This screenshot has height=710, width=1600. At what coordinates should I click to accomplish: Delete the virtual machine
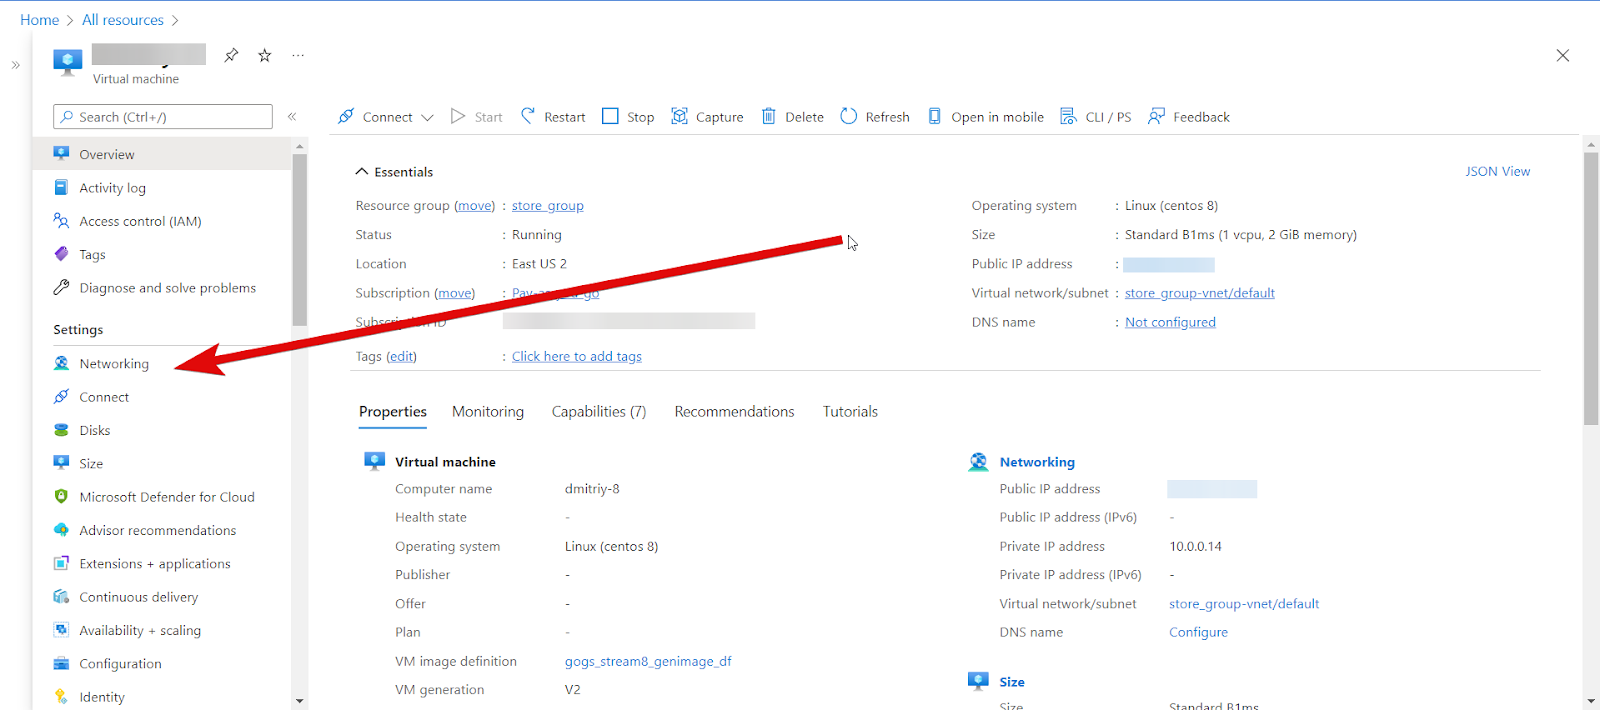[793, 117]
